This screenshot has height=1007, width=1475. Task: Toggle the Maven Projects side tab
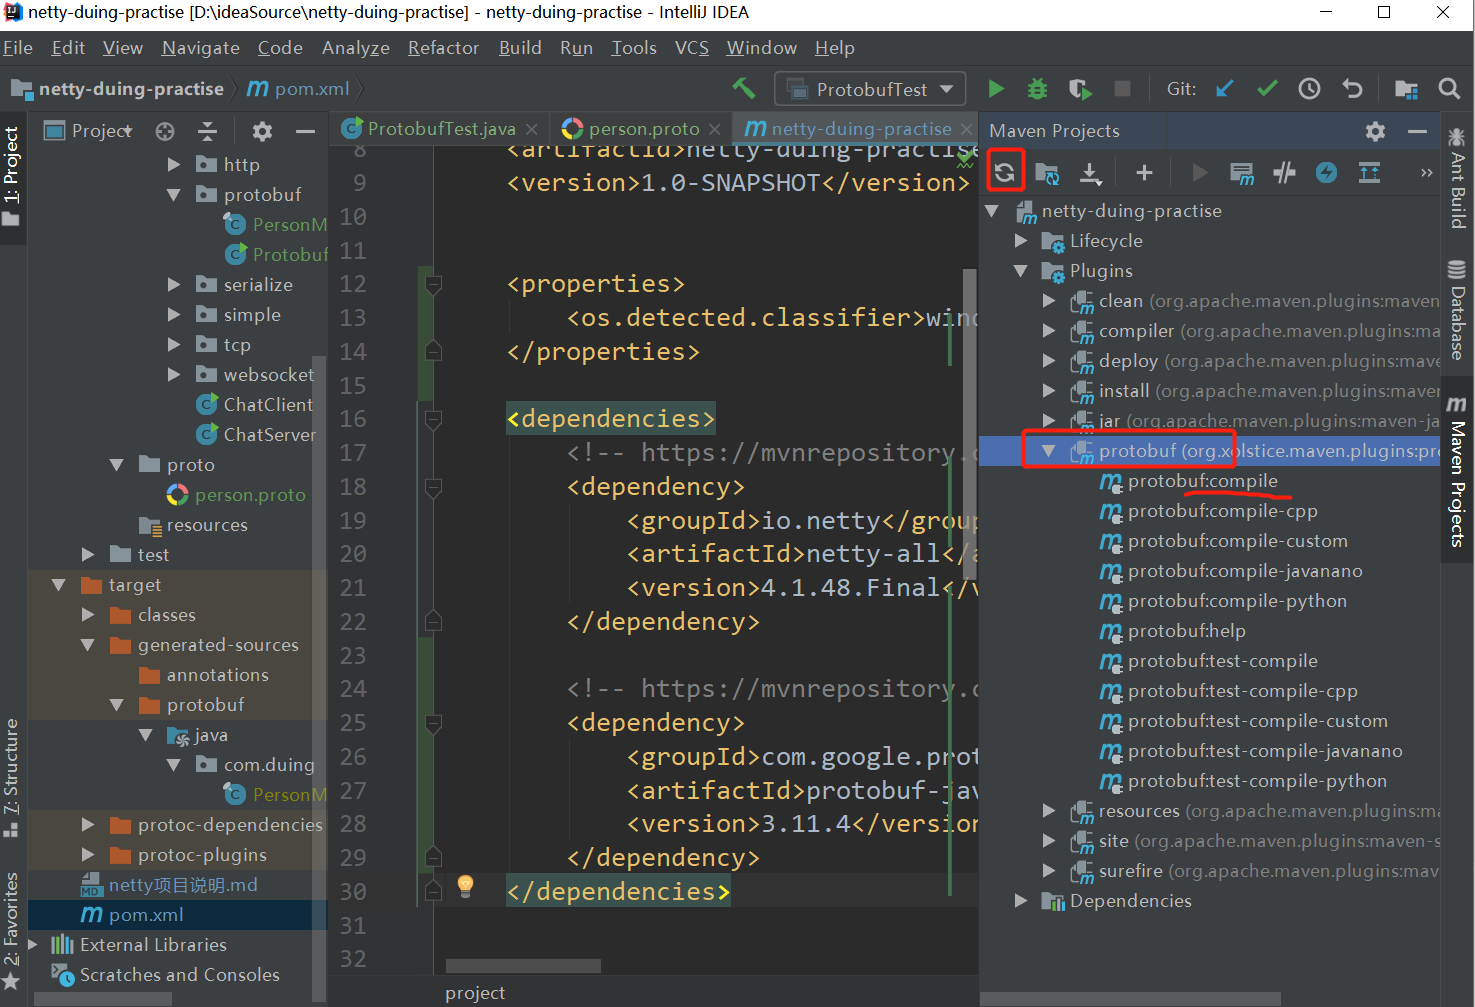click(1457, 470)
